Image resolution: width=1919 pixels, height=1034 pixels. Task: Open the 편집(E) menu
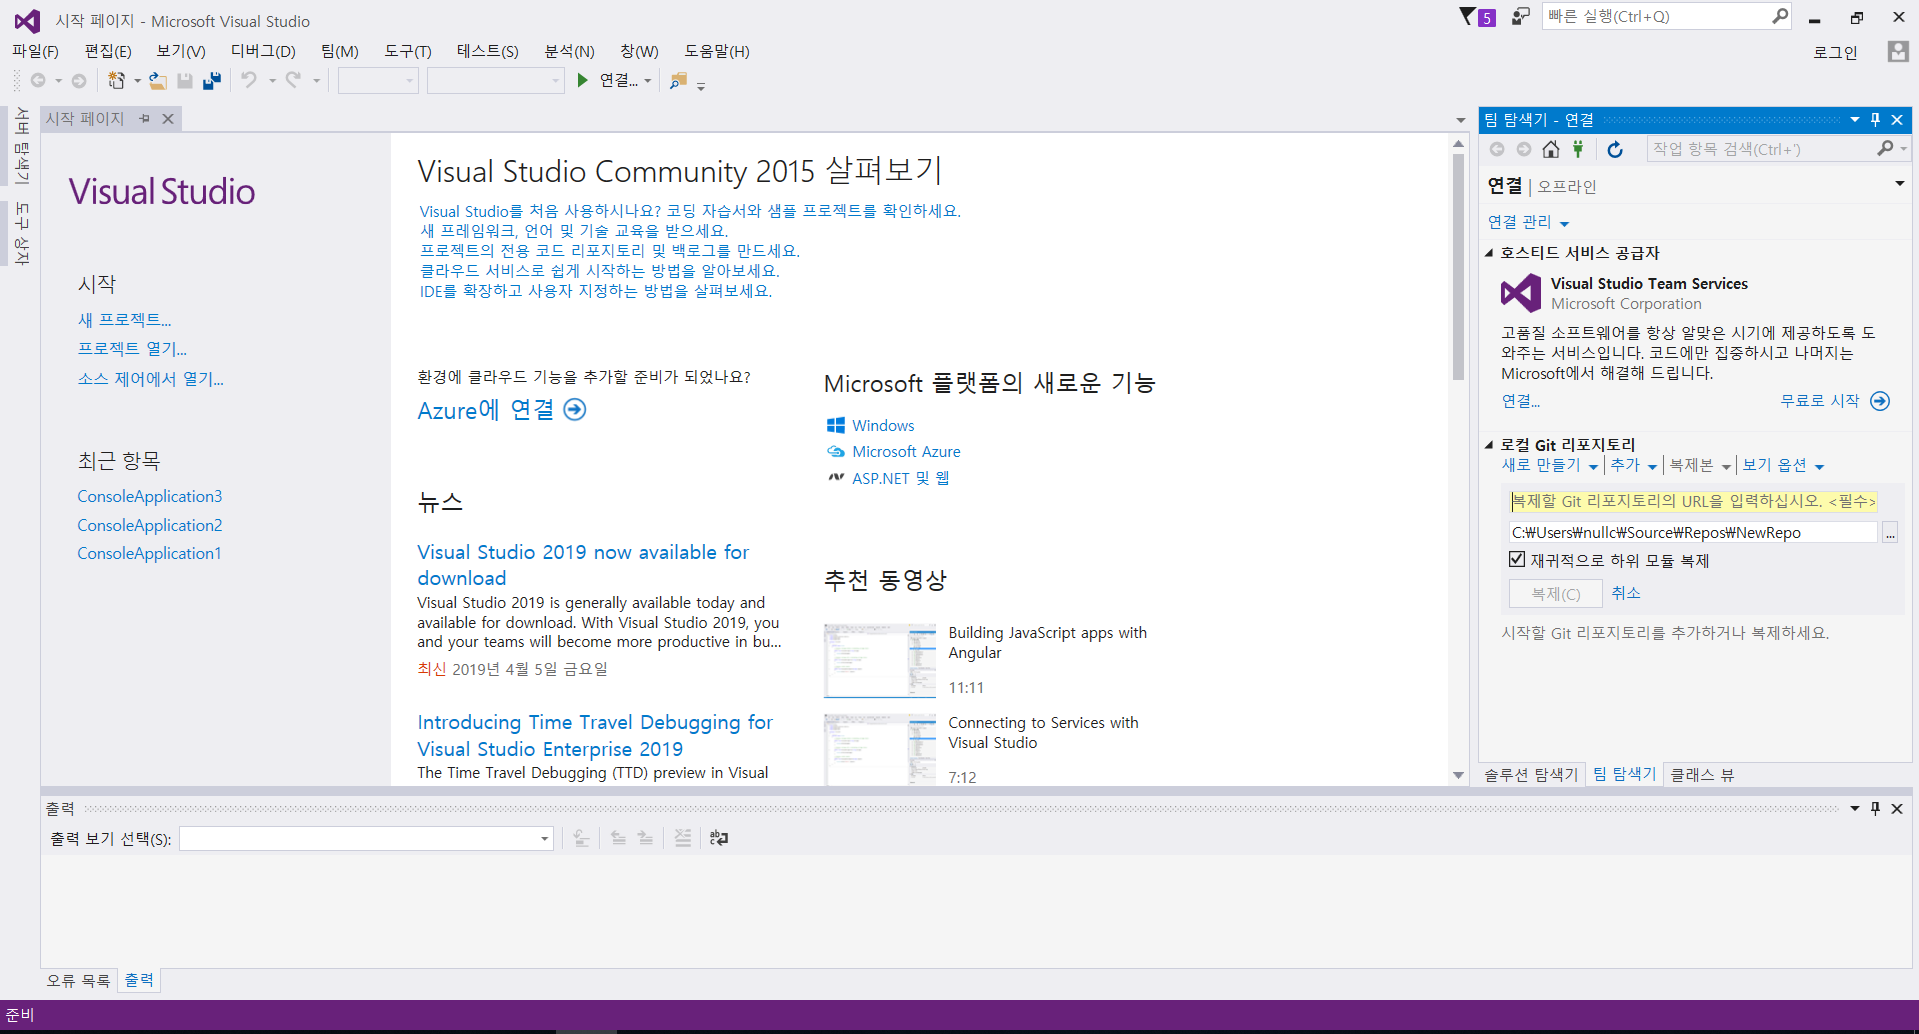click(108, 51)
